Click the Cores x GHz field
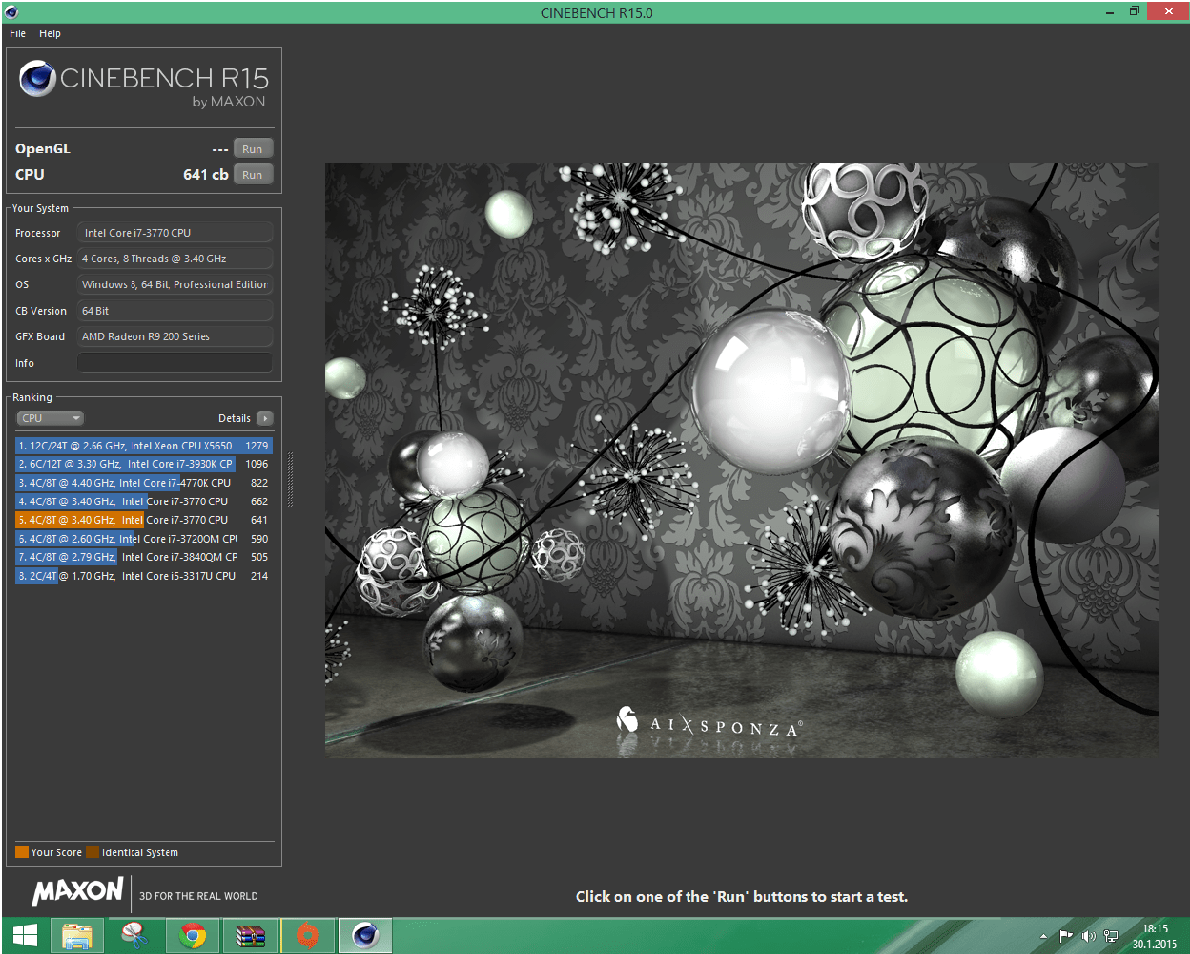The width and height of the screenshot is (1190, 954). [175, 259]
